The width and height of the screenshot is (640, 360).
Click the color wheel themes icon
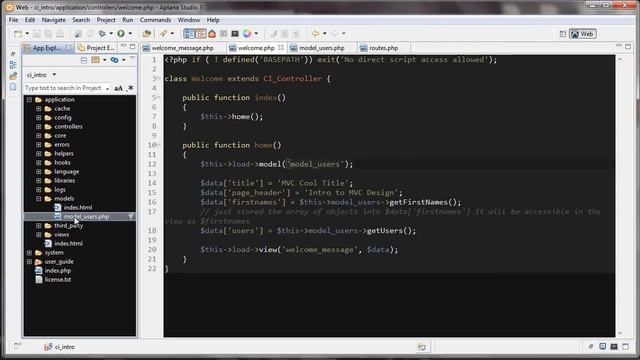coord(247,34)
